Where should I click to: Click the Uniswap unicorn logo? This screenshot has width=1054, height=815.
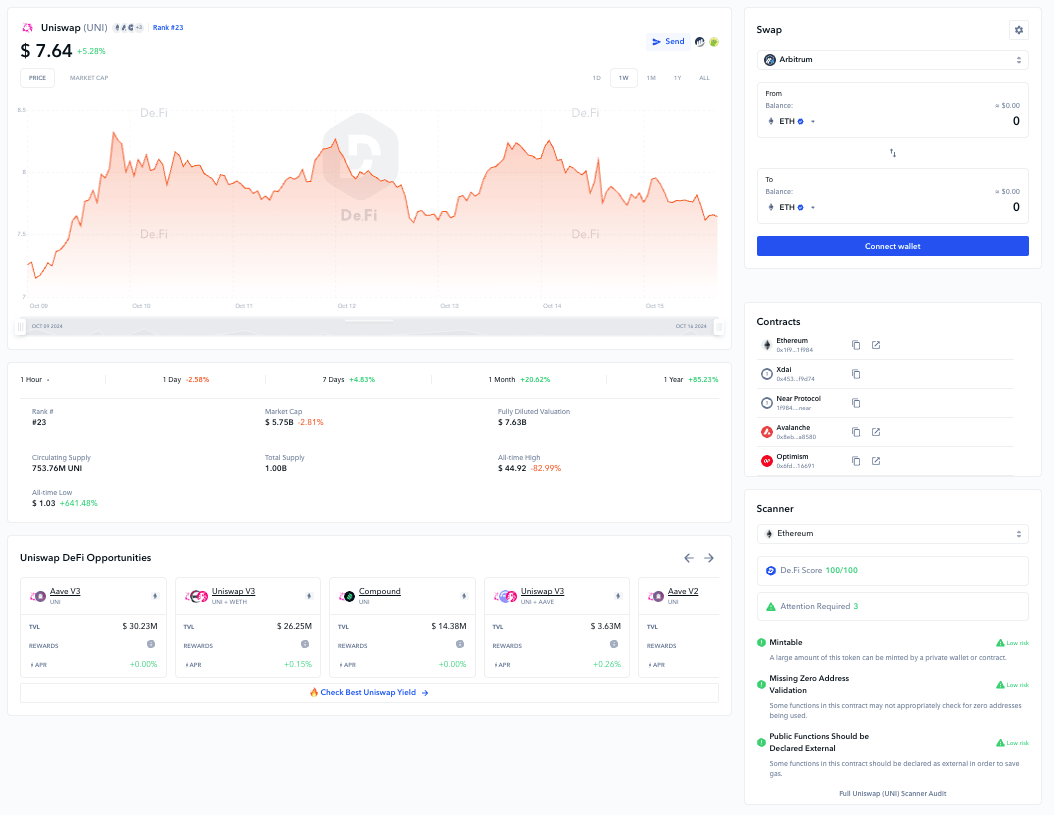tap(28, 28)
